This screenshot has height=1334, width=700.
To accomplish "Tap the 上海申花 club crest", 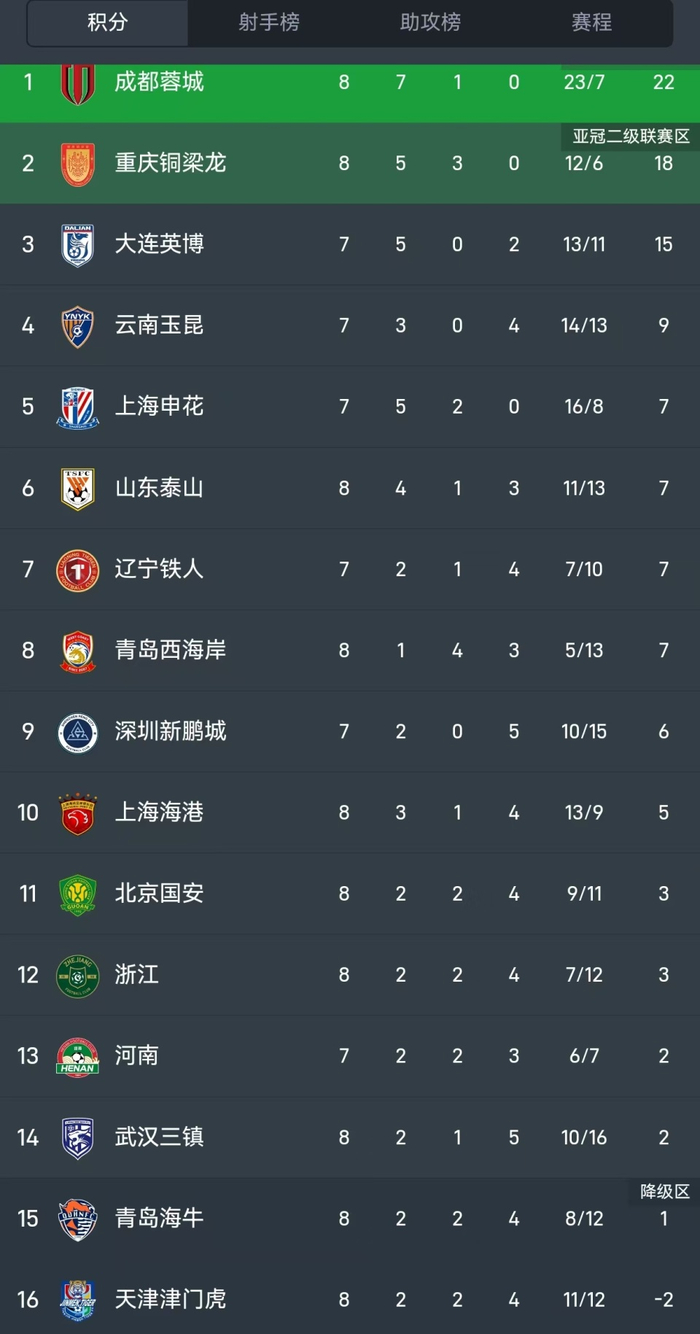I will 77,407.
